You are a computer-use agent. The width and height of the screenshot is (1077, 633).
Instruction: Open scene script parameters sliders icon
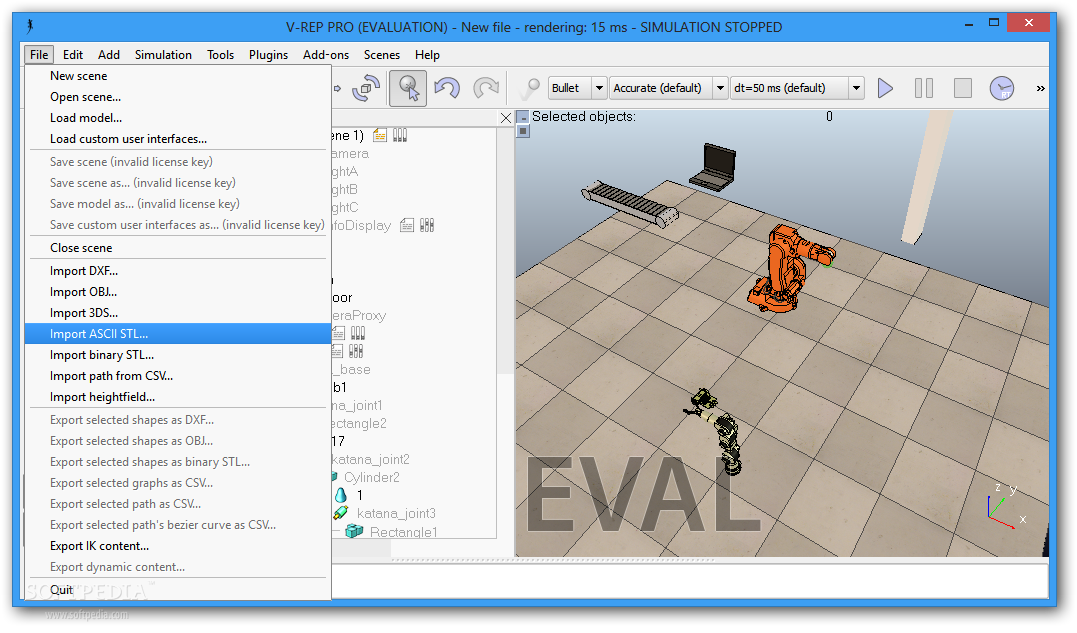click(400, 135)
